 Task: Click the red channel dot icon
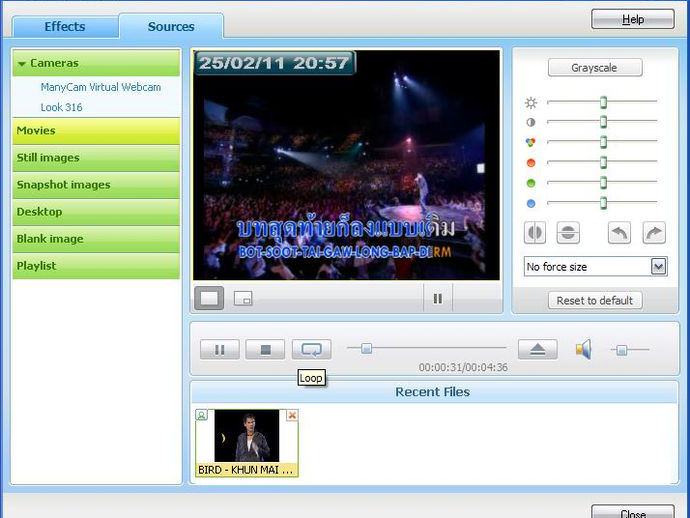tap(531, 163)
